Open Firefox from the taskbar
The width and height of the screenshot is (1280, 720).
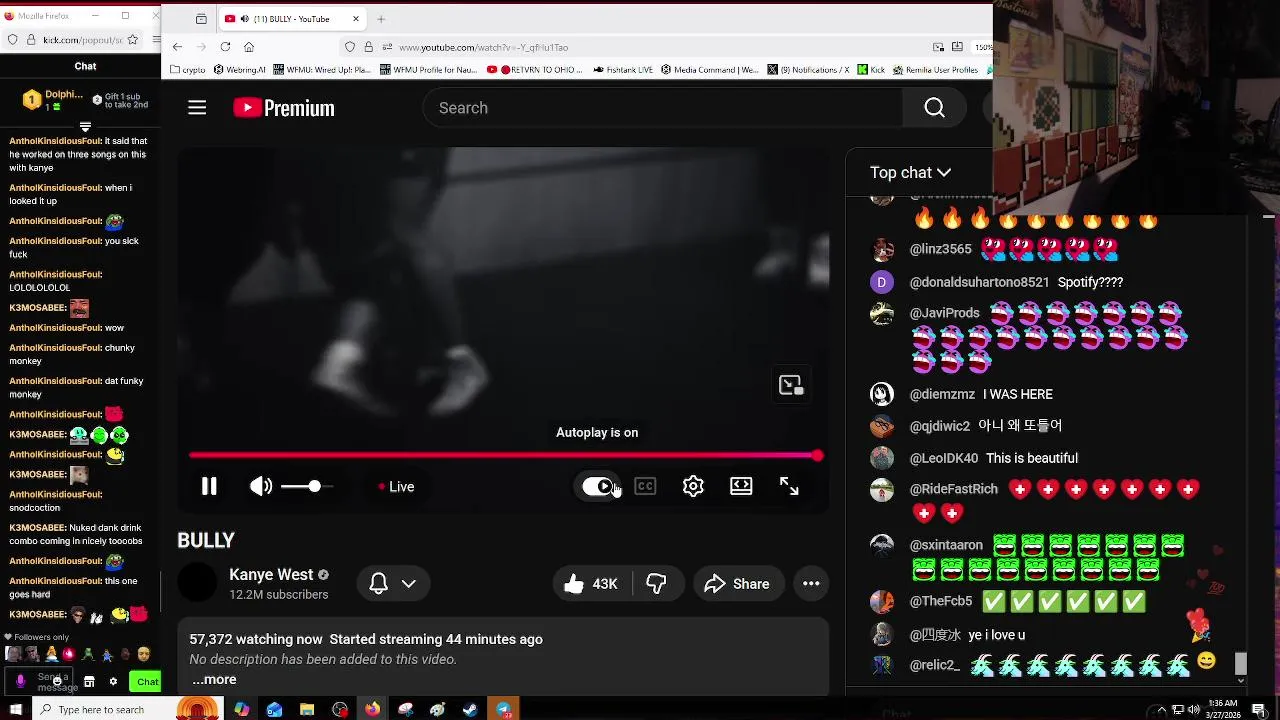click(x=372, y=710)
